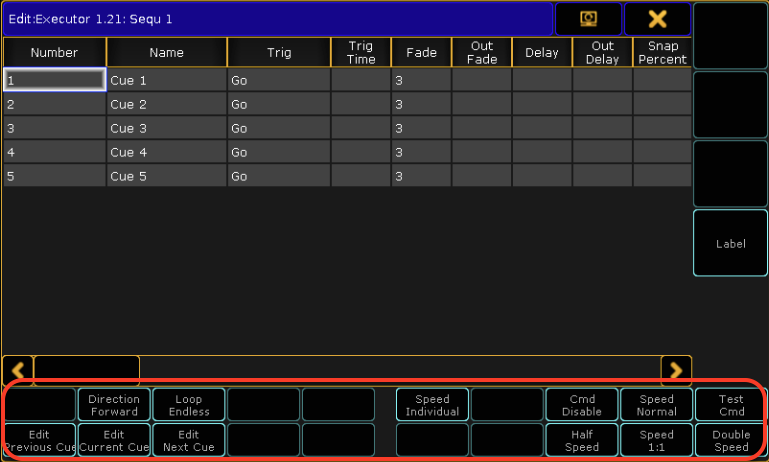
Task: Toggle the Cmd Disable button
Action: [x=581, y=405]
